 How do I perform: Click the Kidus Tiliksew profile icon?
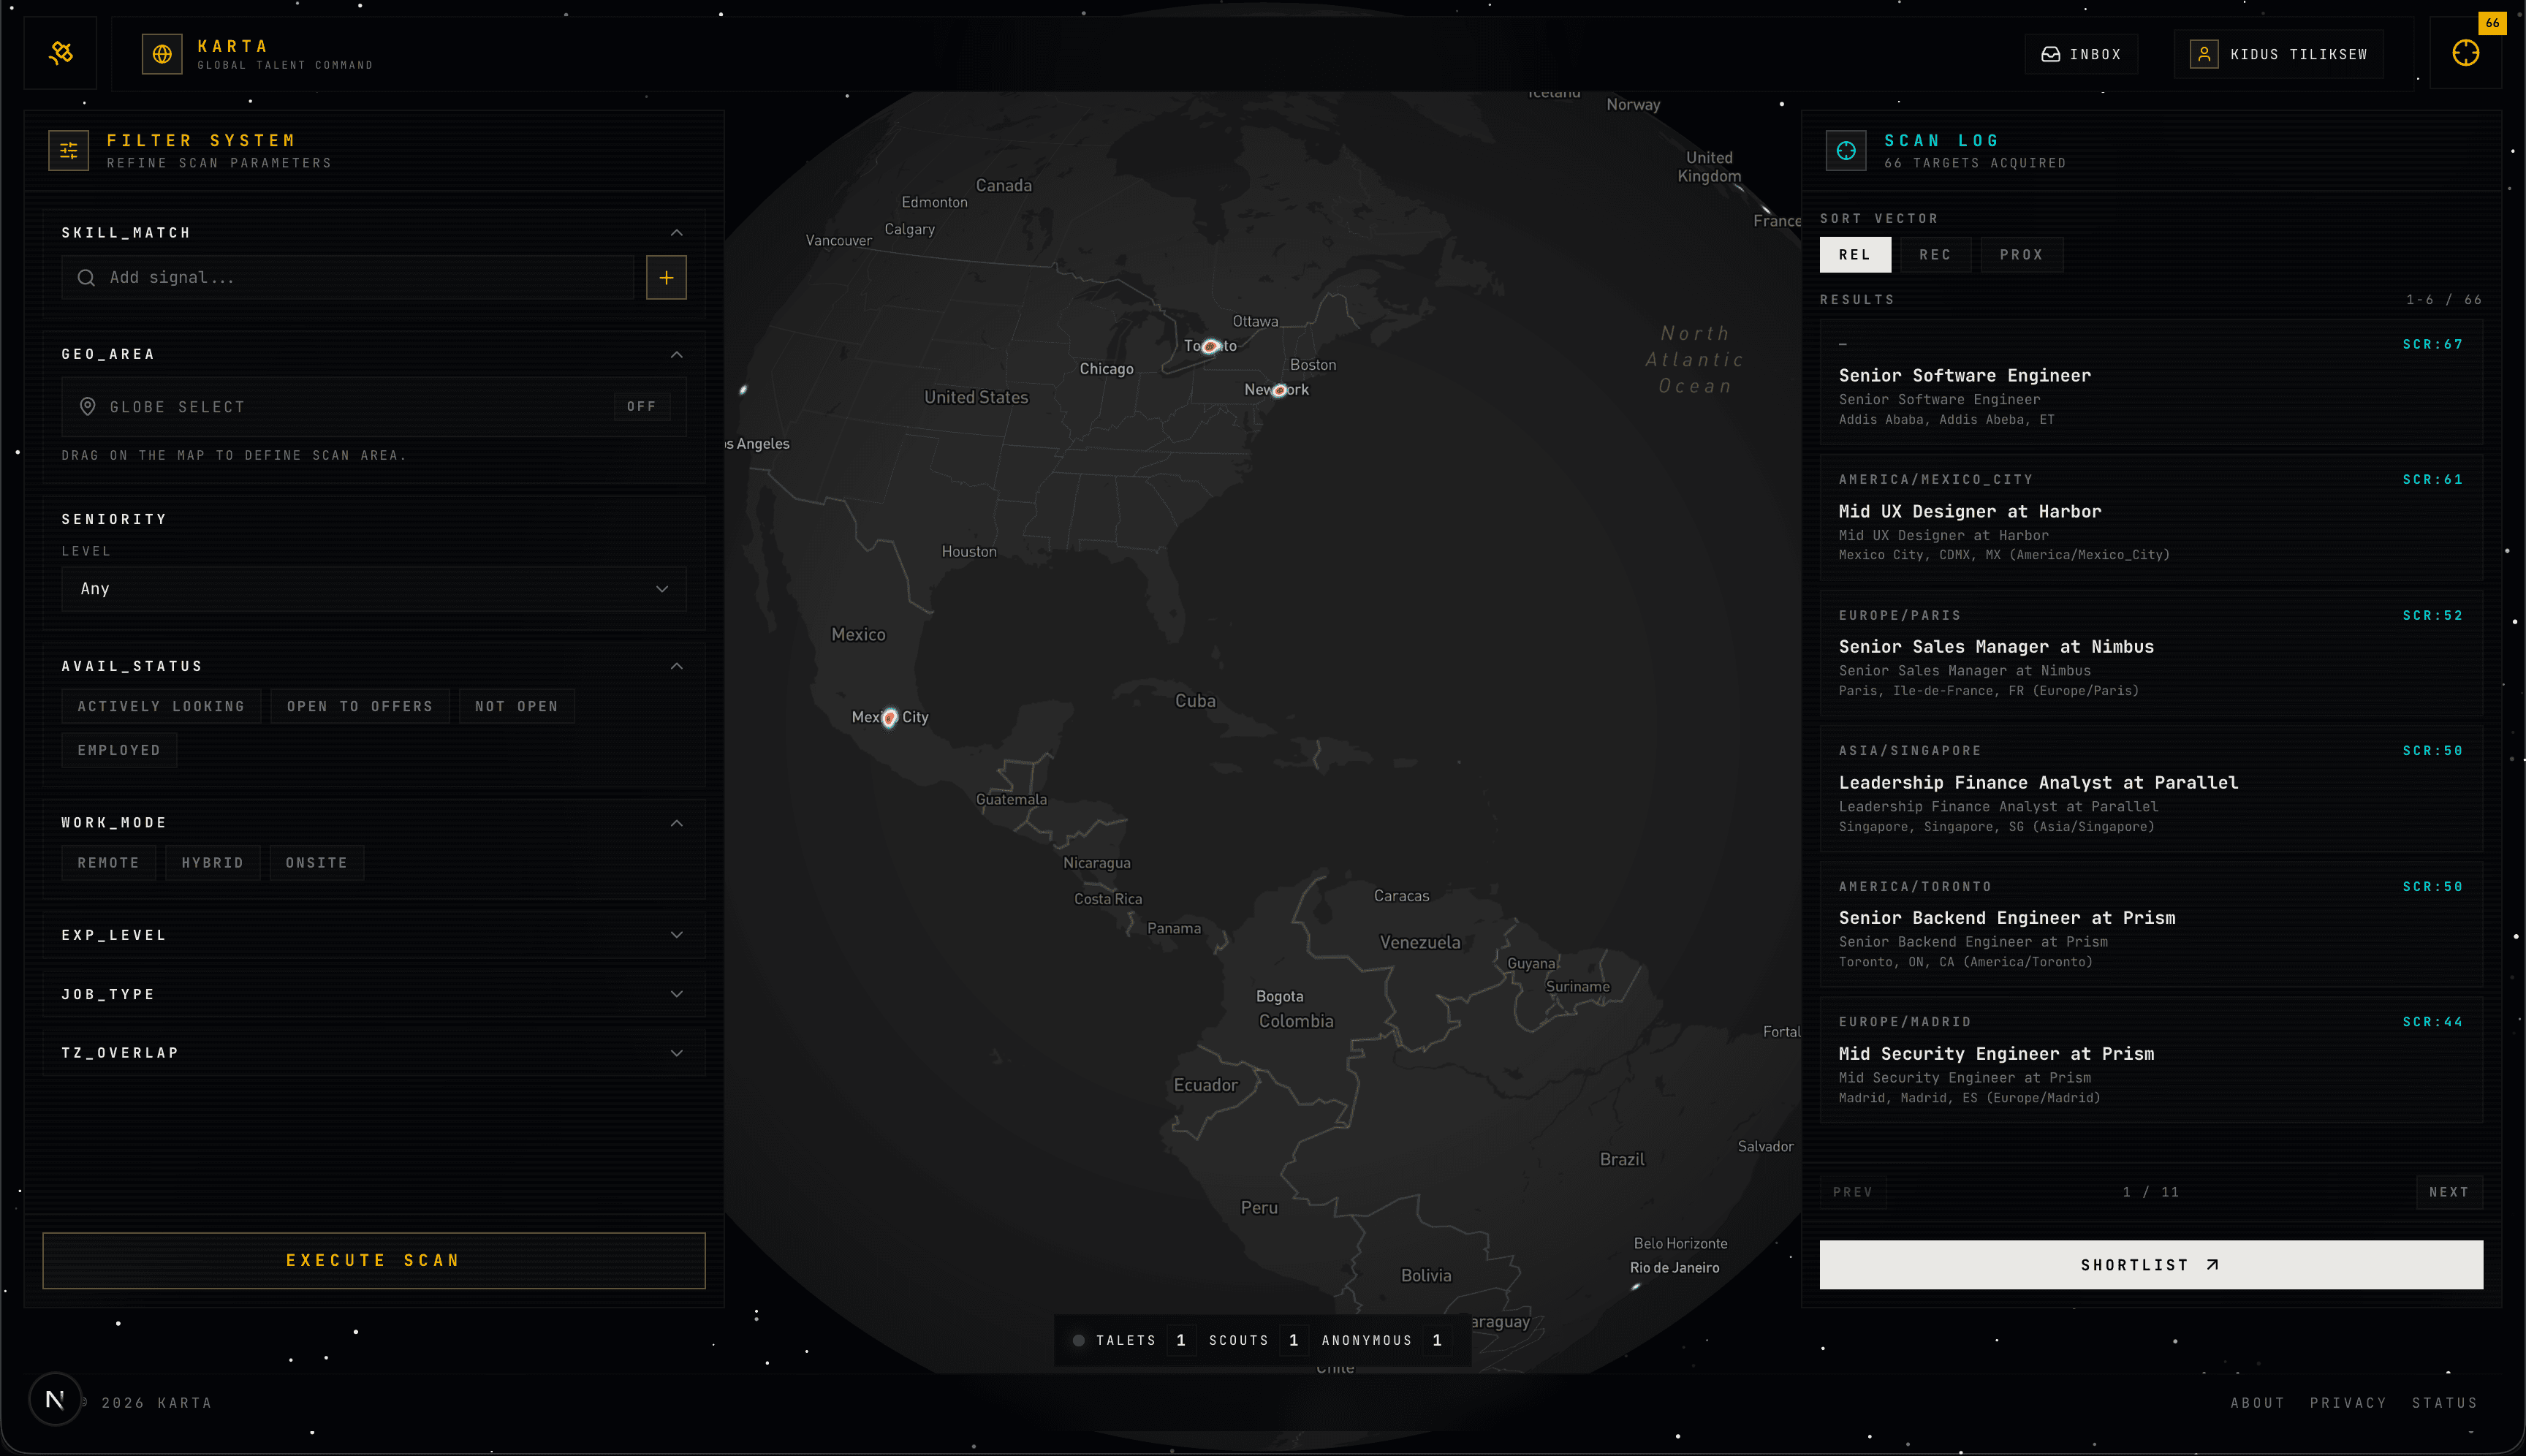pos(2204,53)
